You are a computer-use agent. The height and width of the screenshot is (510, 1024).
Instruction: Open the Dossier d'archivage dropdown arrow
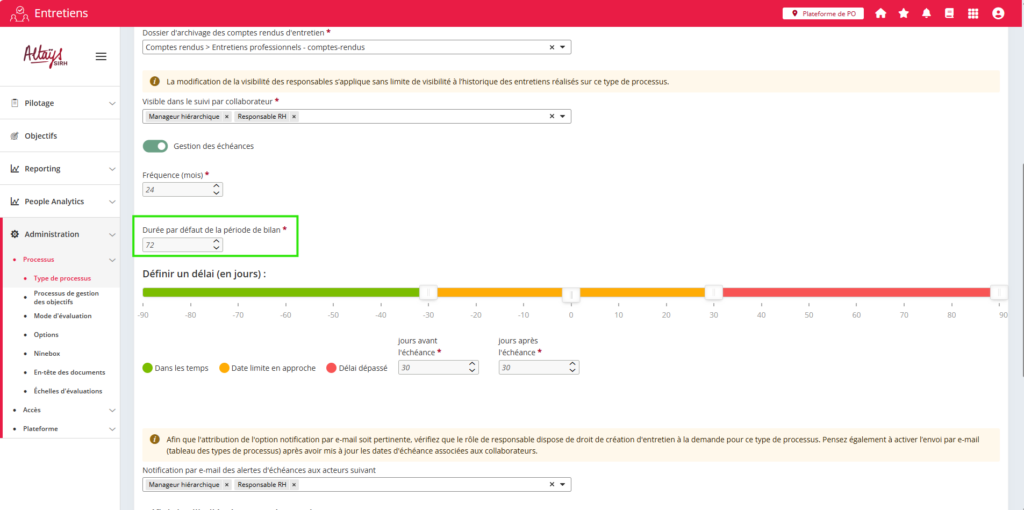pyautogui.click(x=562, y=47)
